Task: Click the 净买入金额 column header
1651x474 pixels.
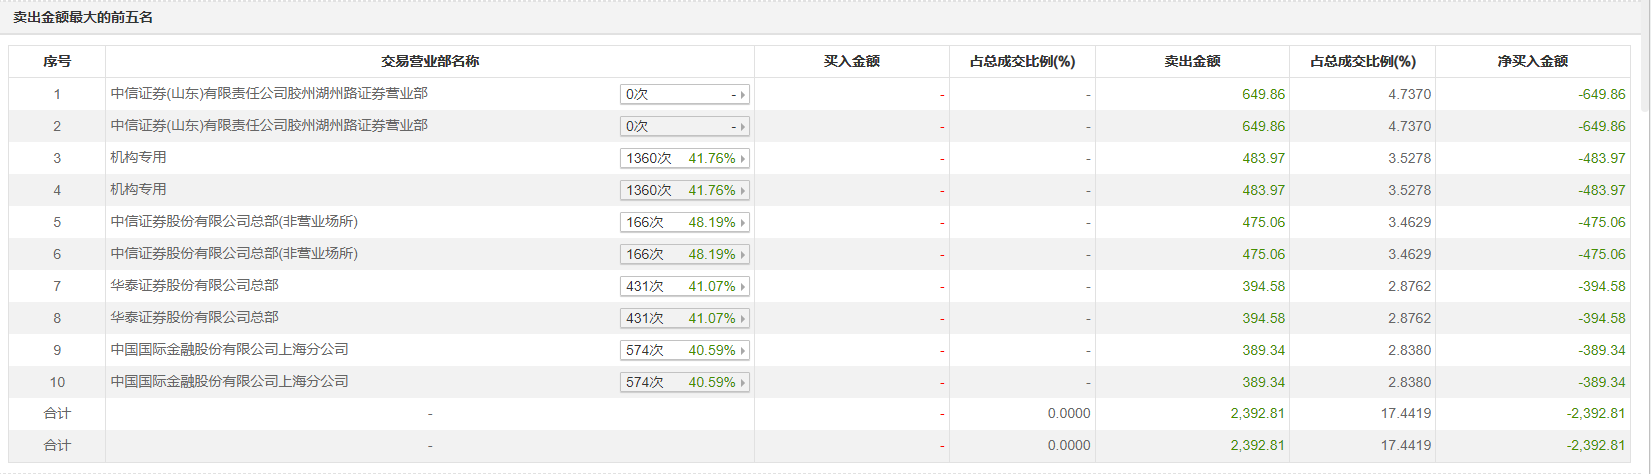Action: coord(1533,61)
